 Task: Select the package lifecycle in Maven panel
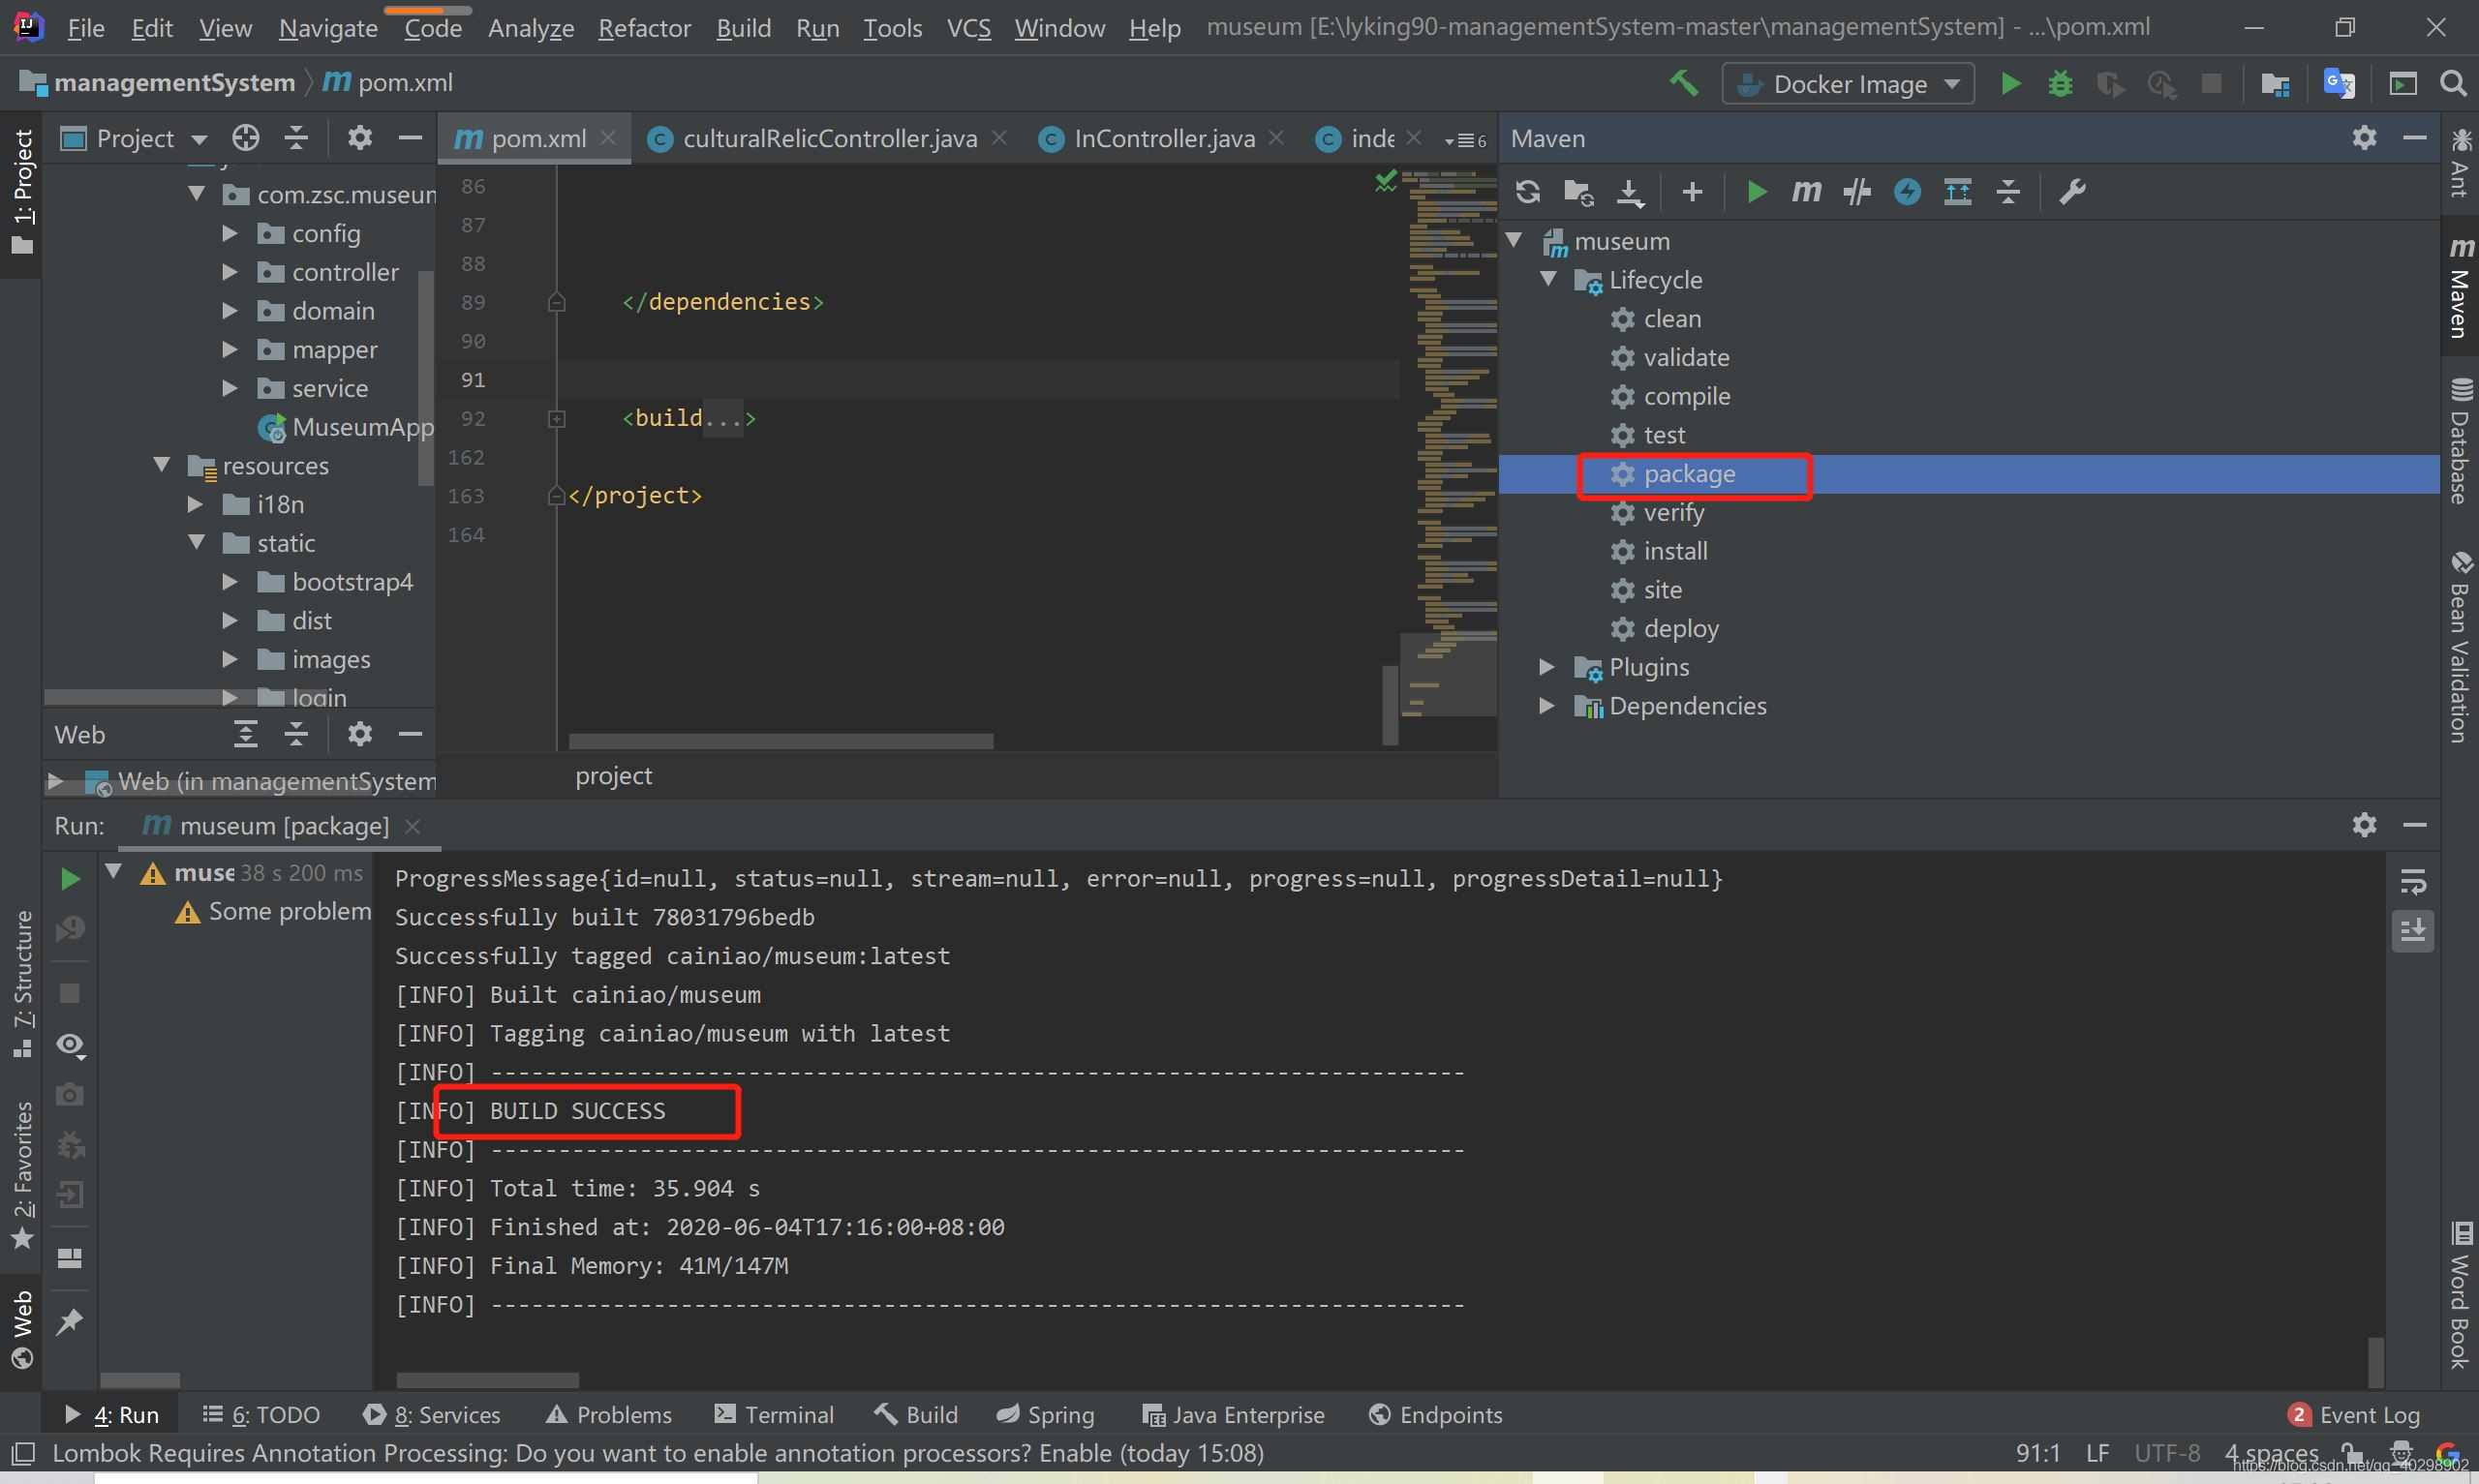tap(1689, 473)
